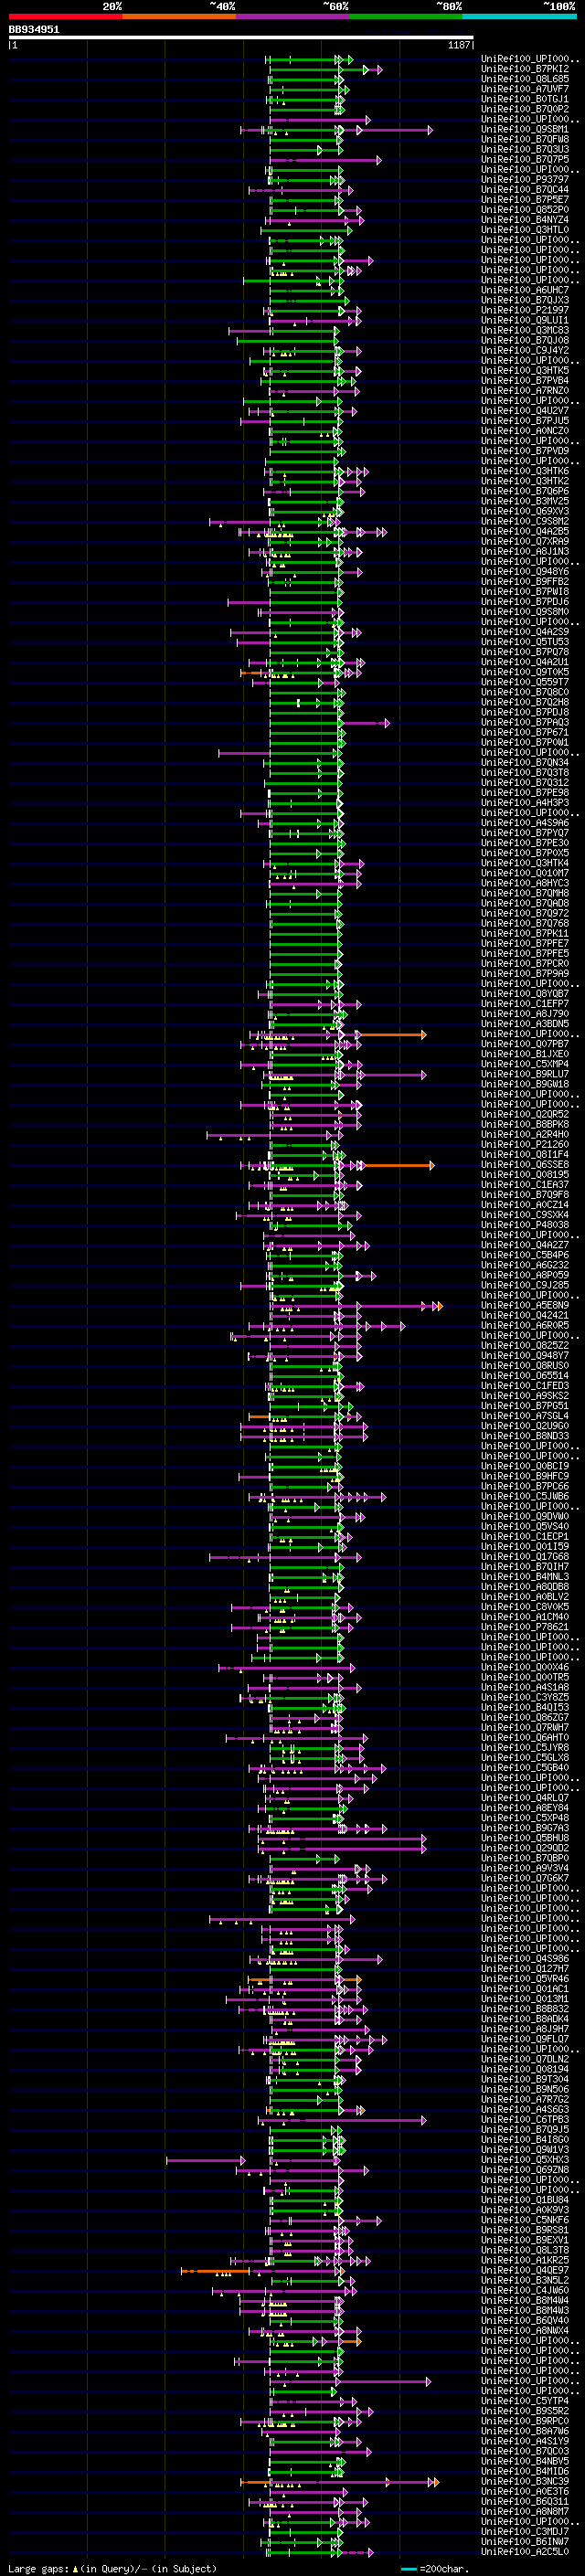This screenshot has width=585, height=2576.
Task: Click the cyan ~100% identity legend segment
Action: click(519, 16)
